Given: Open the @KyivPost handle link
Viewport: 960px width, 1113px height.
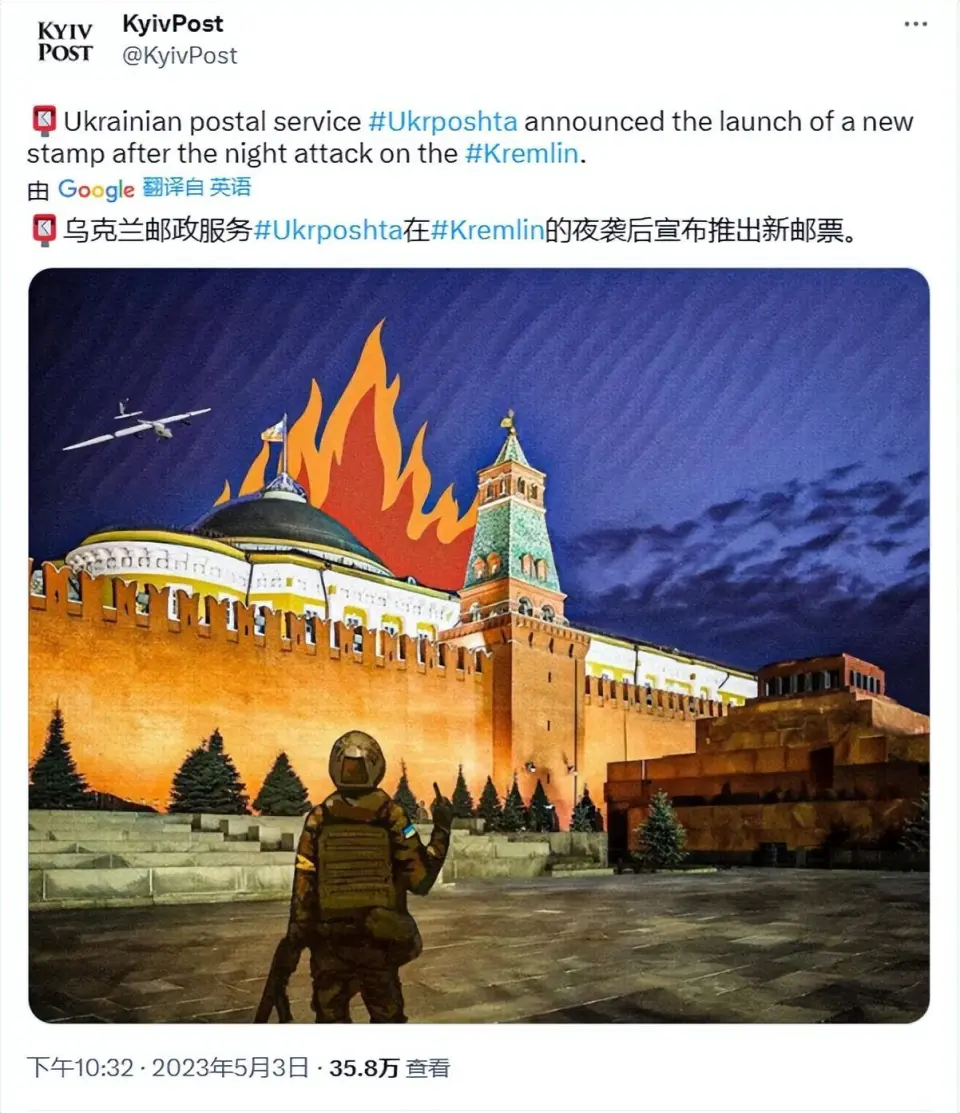Looking at the screenshot, I should tap(180, 55).
